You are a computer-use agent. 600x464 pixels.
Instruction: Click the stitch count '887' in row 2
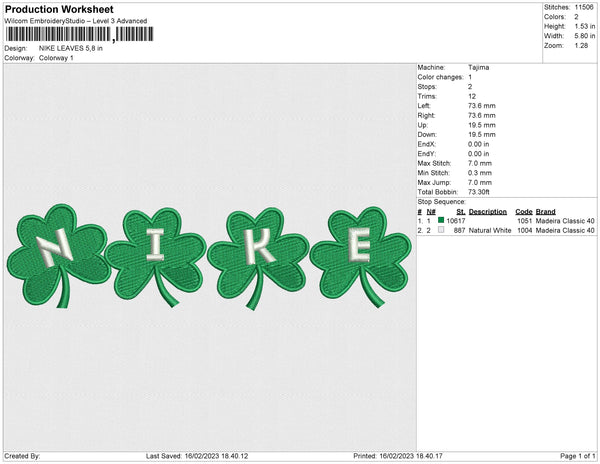(460, 230)
